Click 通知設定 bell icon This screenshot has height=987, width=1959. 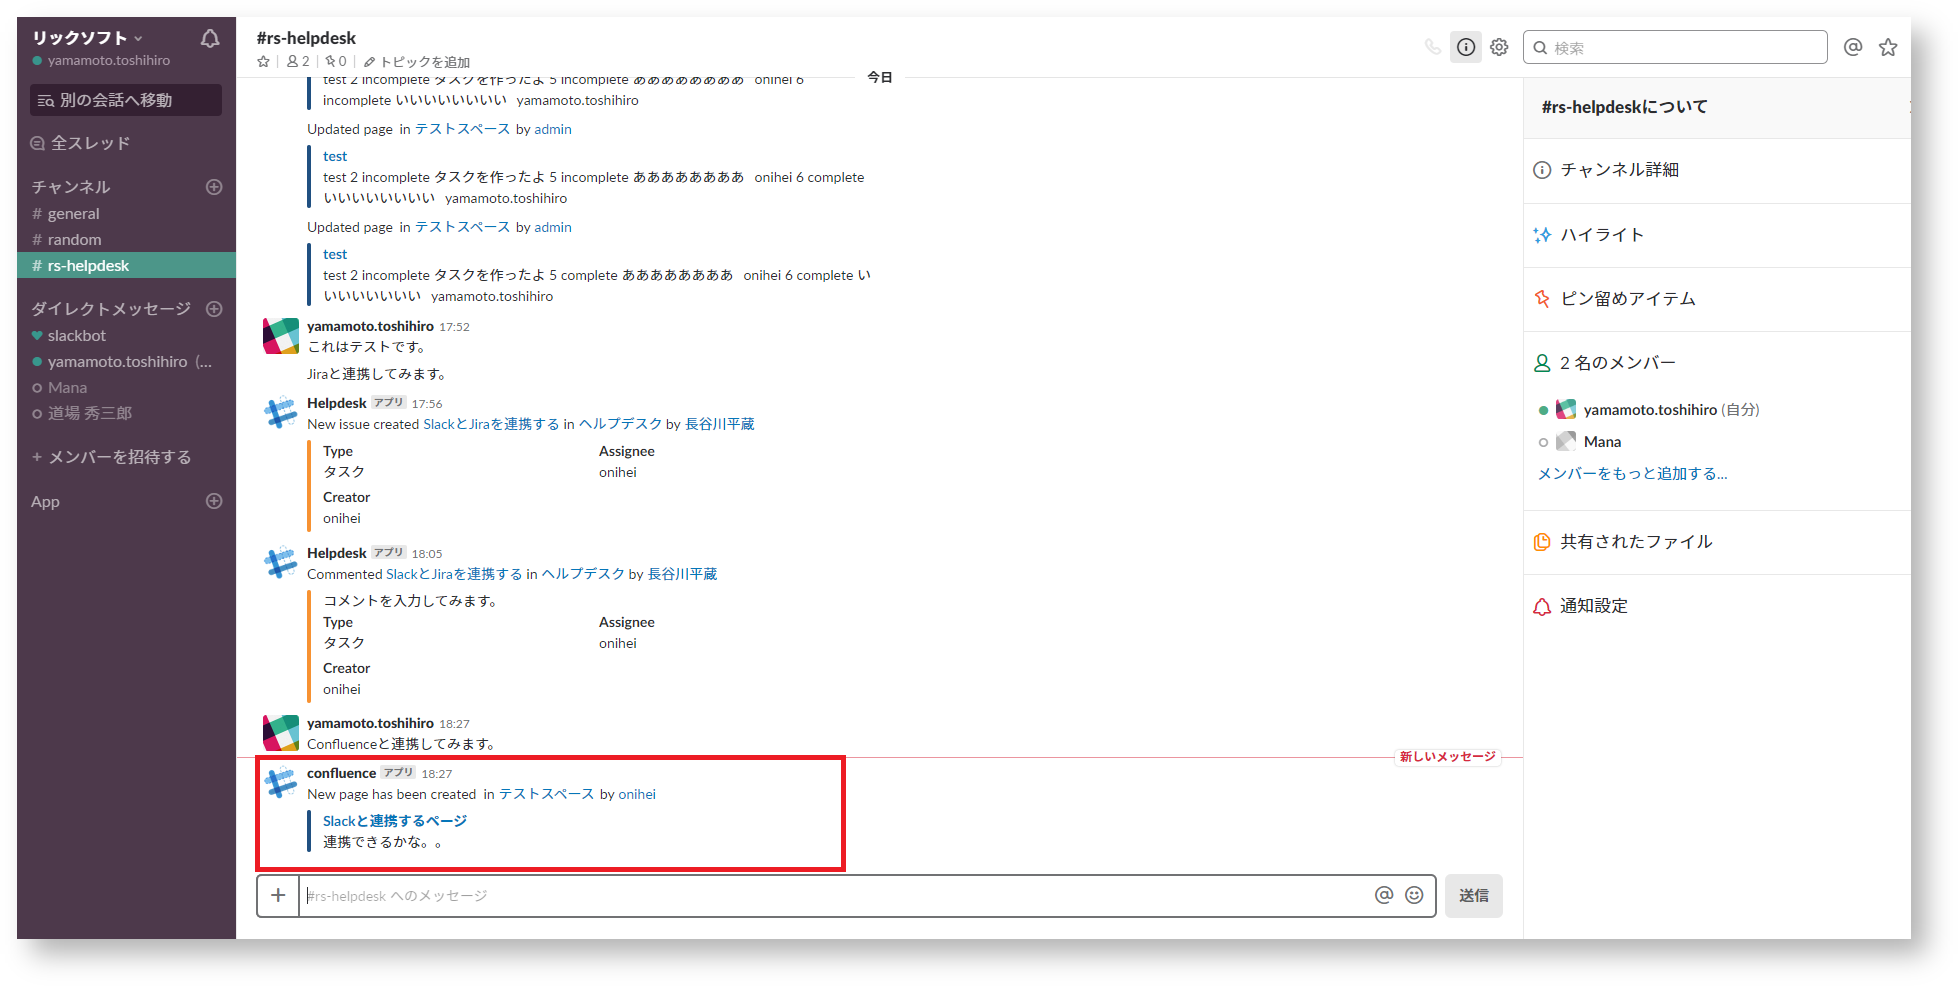[x=1542, y=606]
